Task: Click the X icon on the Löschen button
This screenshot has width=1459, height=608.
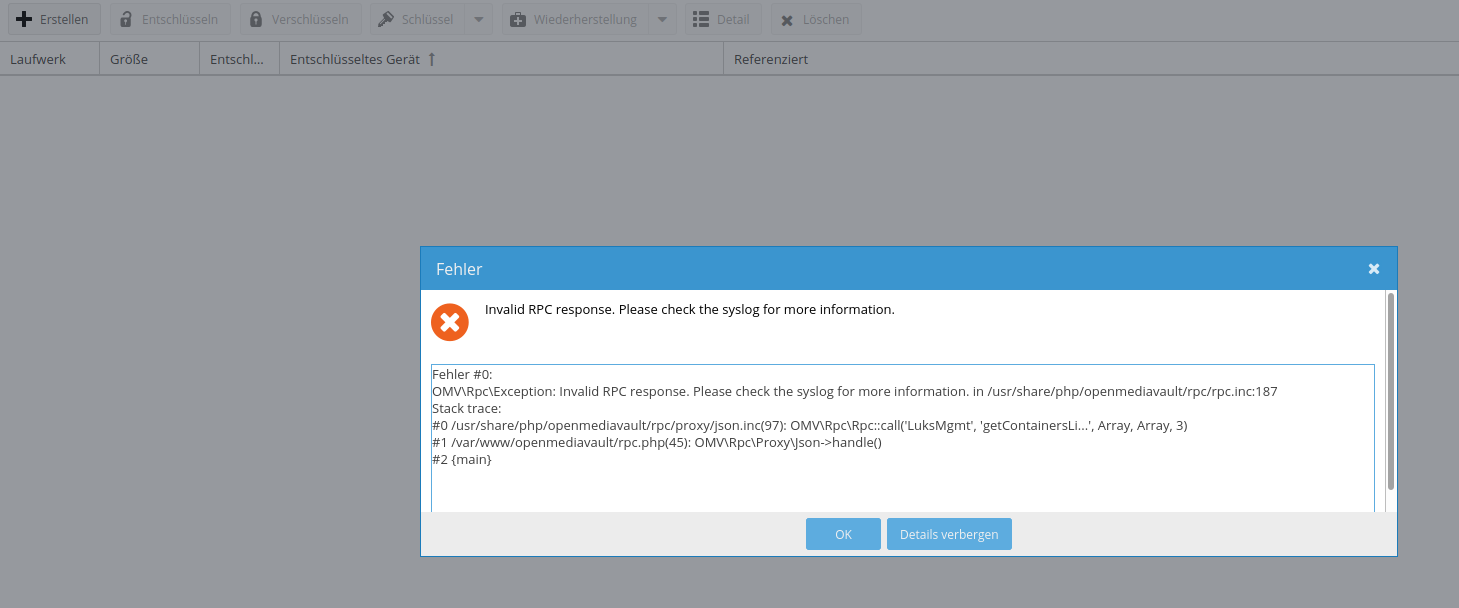Action: (x=786, y=18)
